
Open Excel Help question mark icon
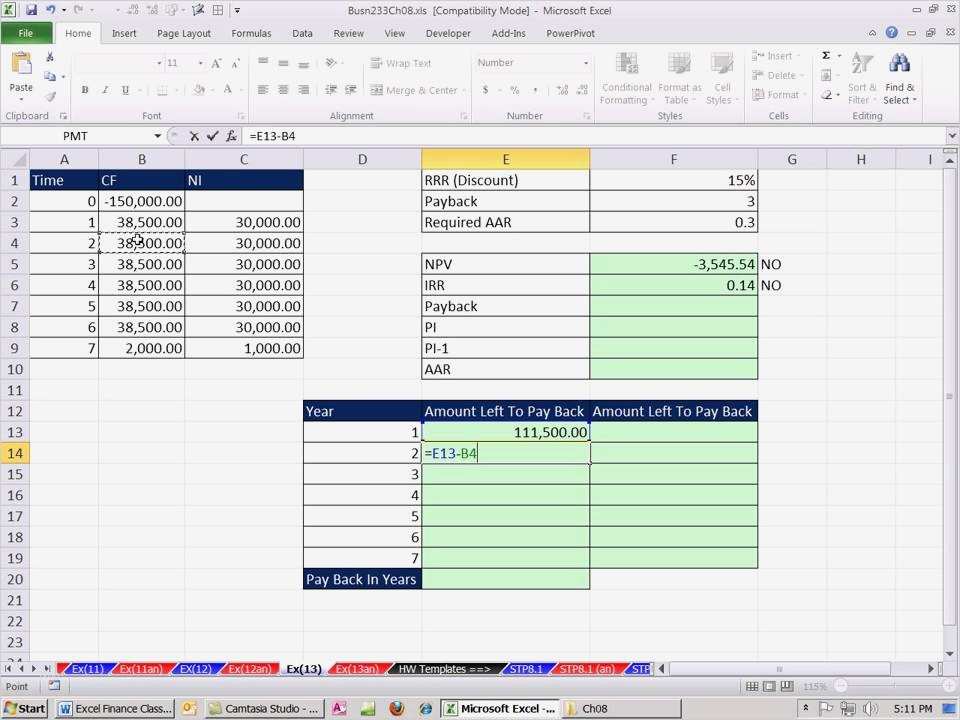click(x=891, y=33)
